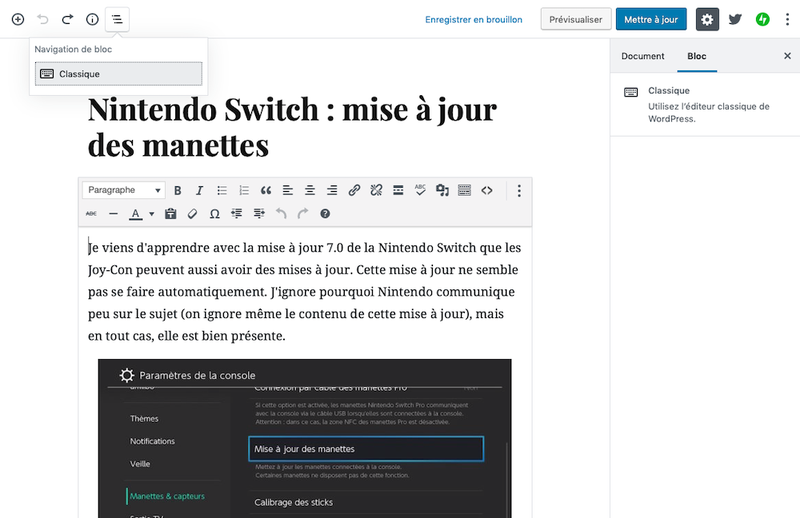The height and width of the screenshot is (518, 800).
Task: Open source code view icon
Action: (487, 190)
